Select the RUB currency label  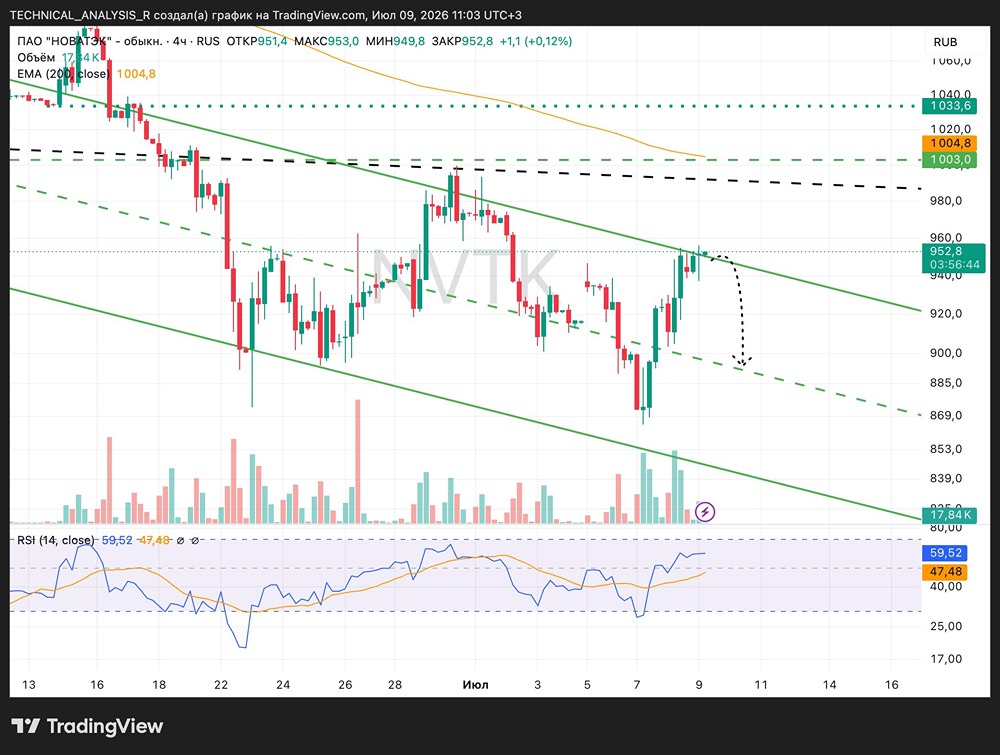[x=945, y=42]
